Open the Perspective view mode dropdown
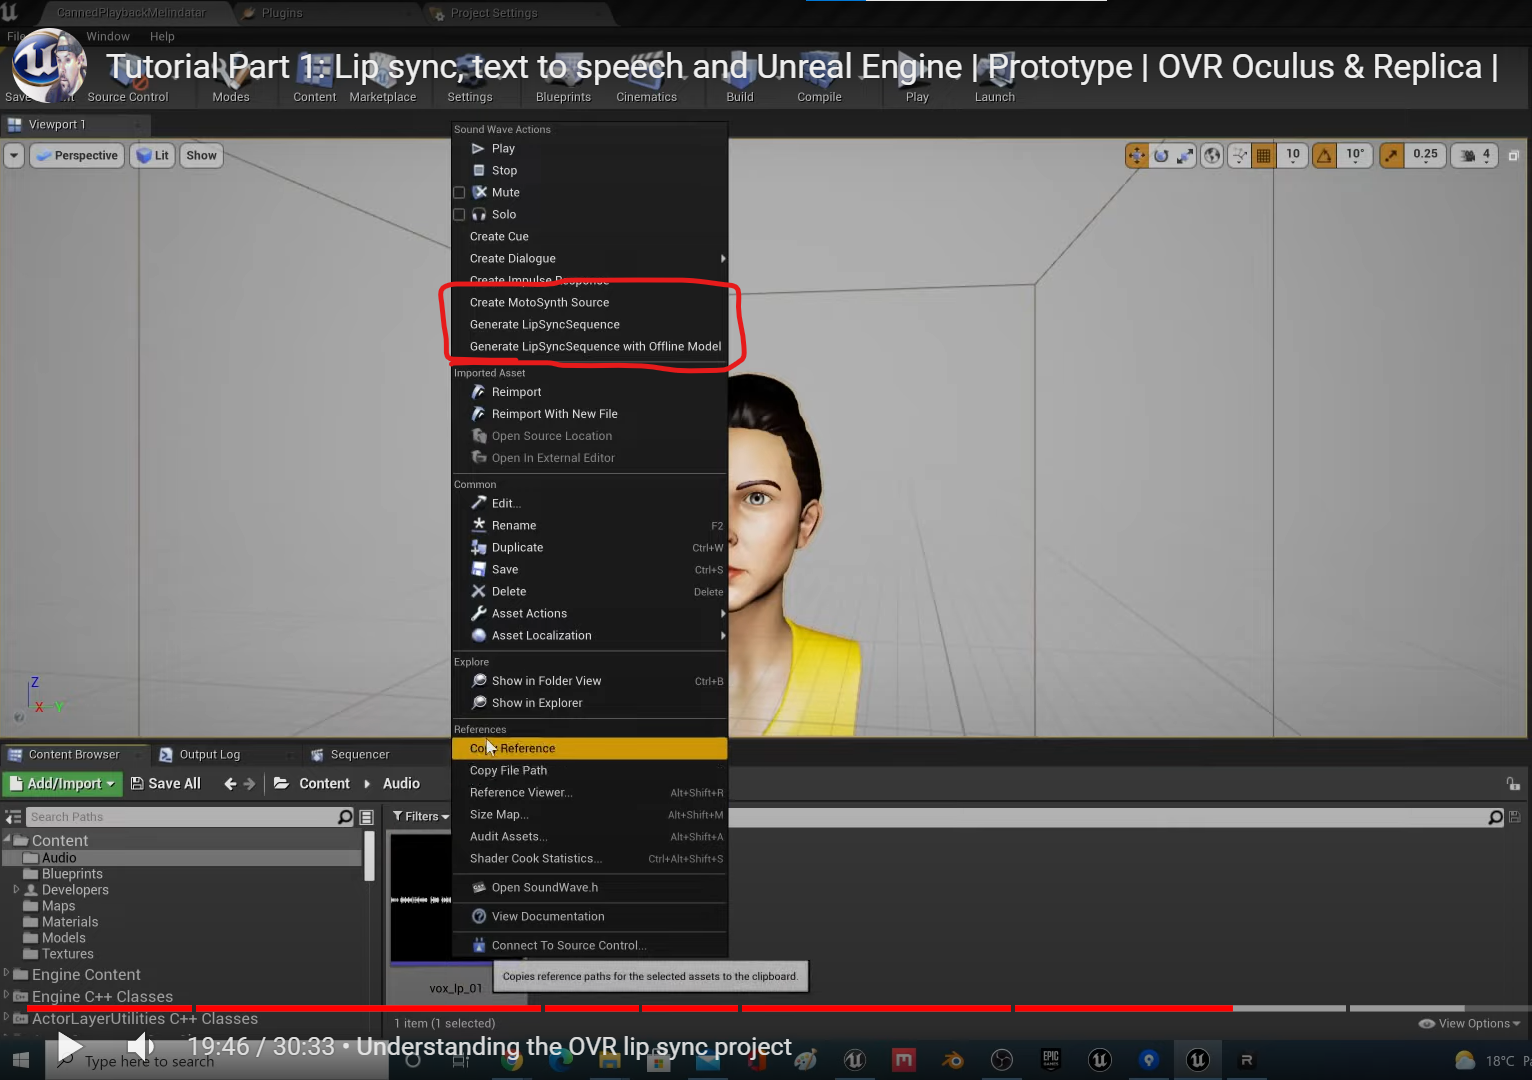1532x1080 pixels. pos(77,155)
